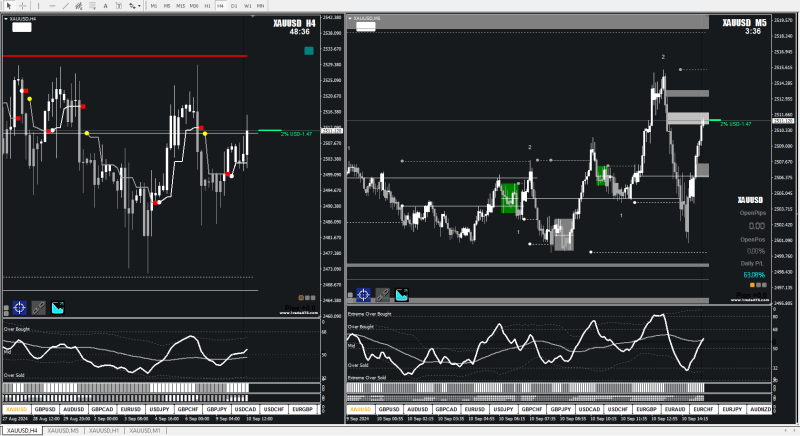Click the chart screenshot icon in M5 chart
This screenshot has height=436, width=800.
tap(402, 294)
